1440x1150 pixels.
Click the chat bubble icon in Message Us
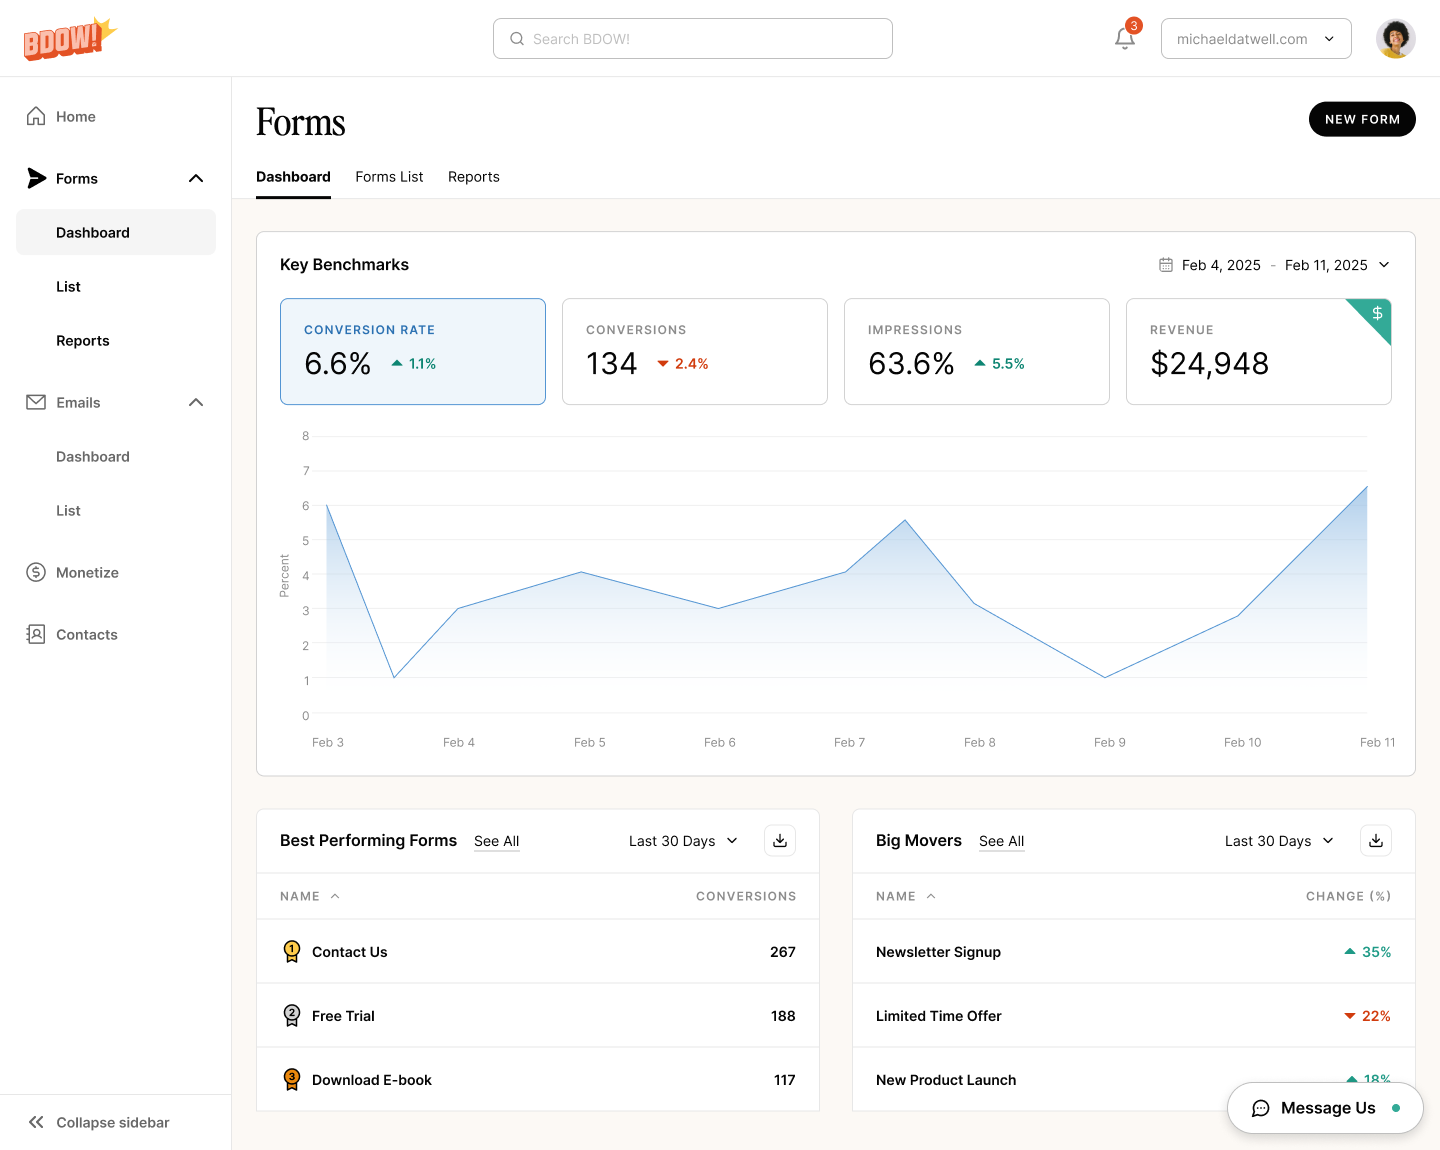pos(1261,1108)
